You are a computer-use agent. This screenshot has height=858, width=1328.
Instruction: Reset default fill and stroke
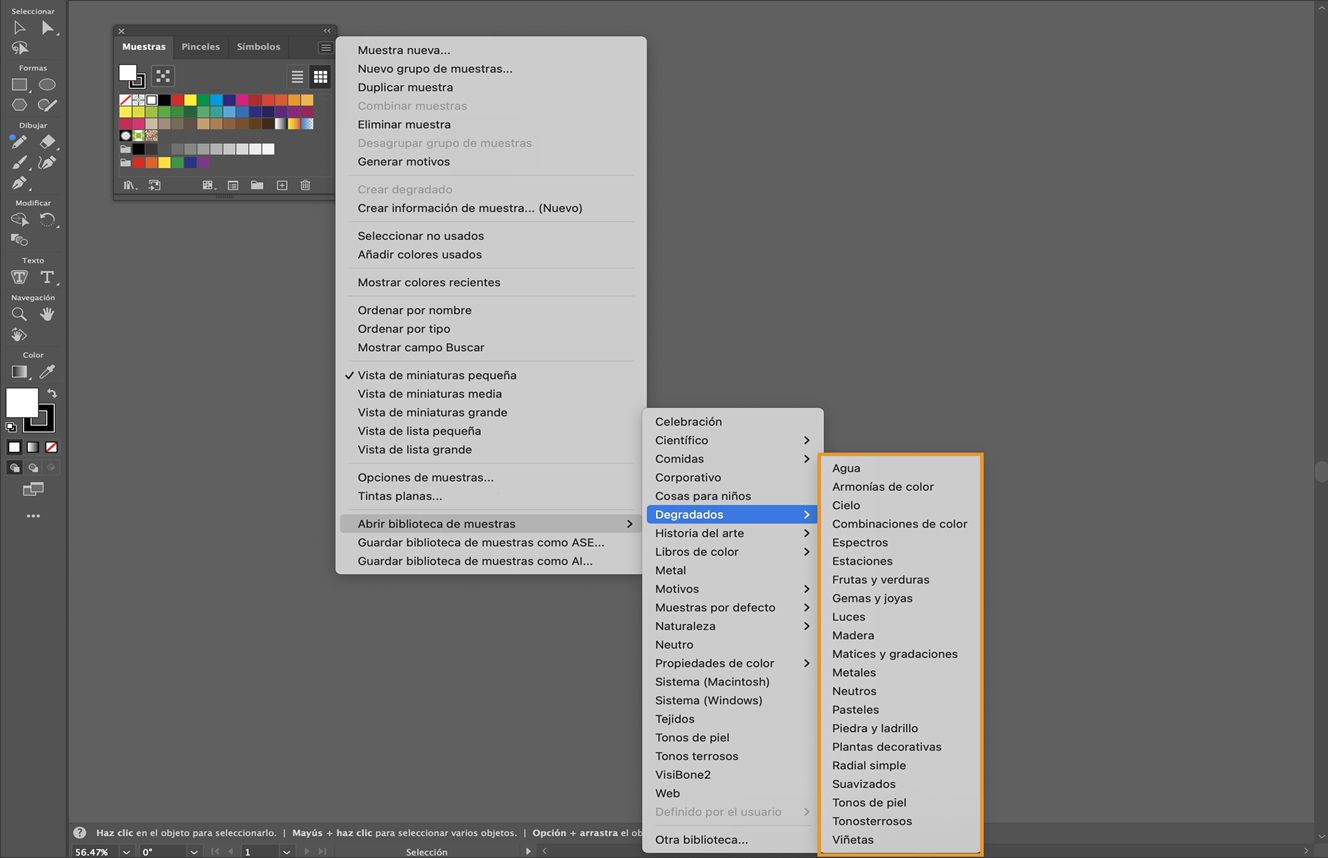pos(11,427)
